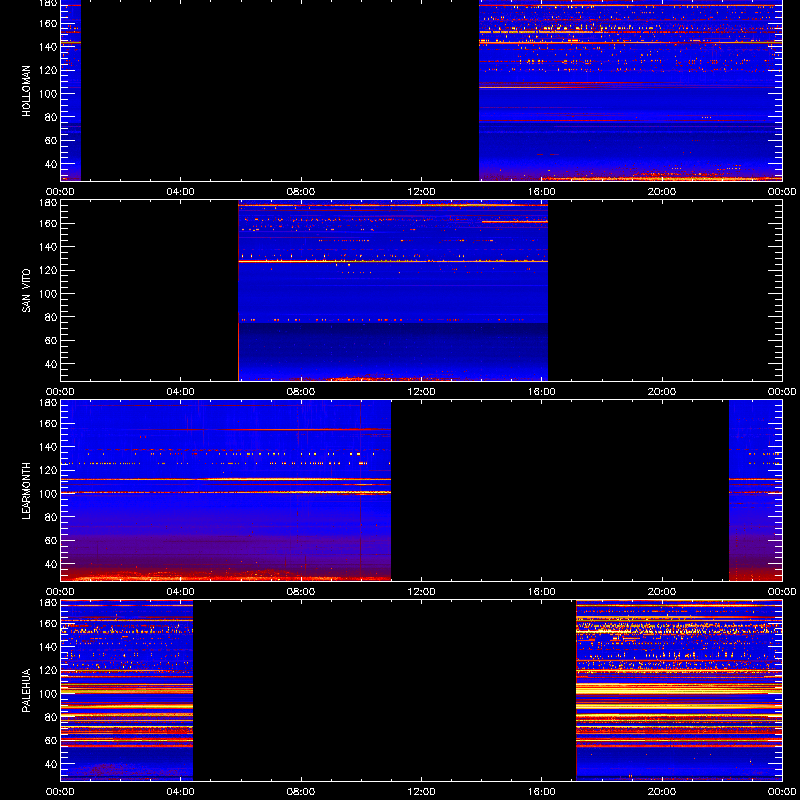800x800 pixels.
Task: Select the 04:00 tick label under Holloman panel
Action: 181,192
